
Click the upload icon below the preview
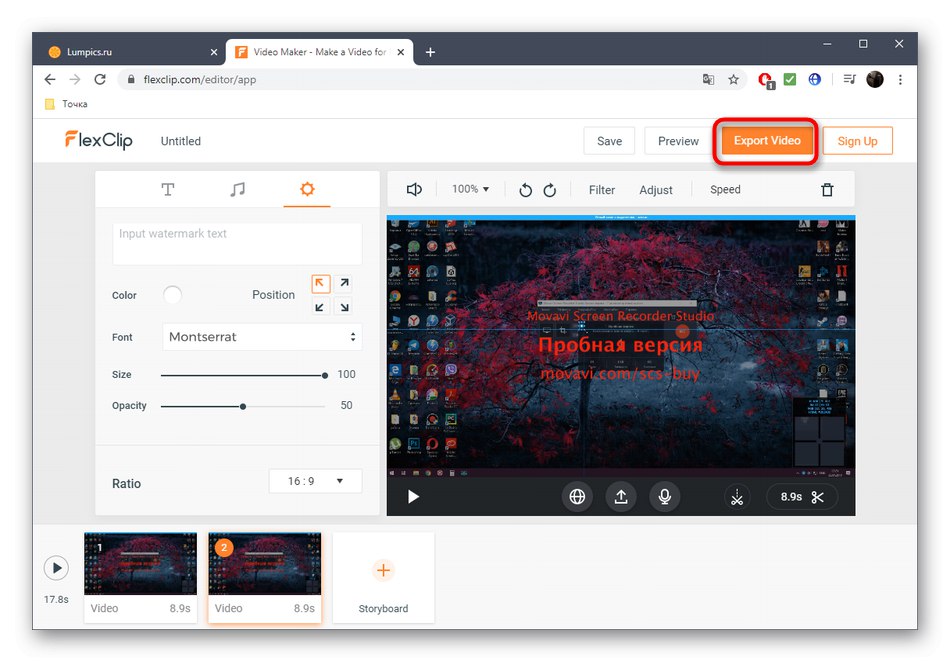point(621,497)
